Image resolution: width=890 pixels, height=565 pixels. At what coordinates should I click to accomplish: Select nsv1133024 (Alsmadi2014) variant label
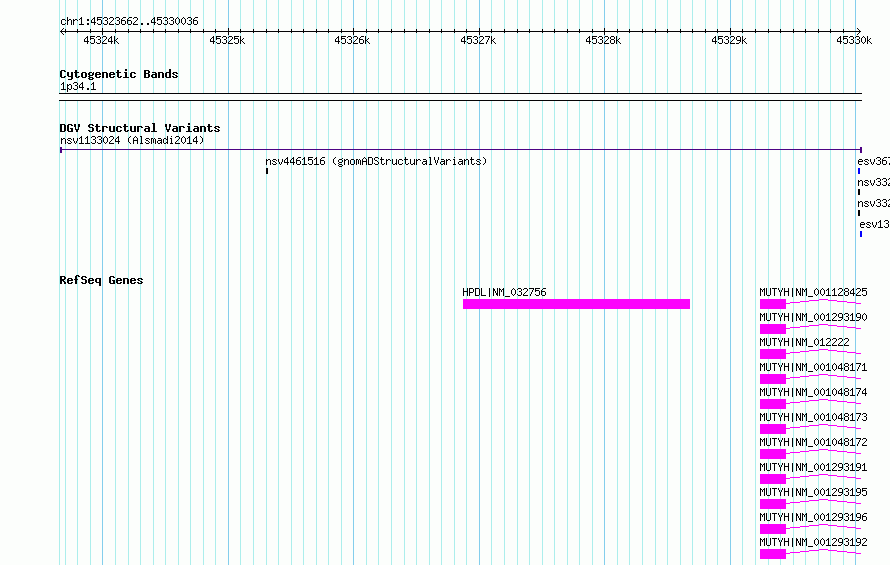pyautogui.click(x=132, y=140)
